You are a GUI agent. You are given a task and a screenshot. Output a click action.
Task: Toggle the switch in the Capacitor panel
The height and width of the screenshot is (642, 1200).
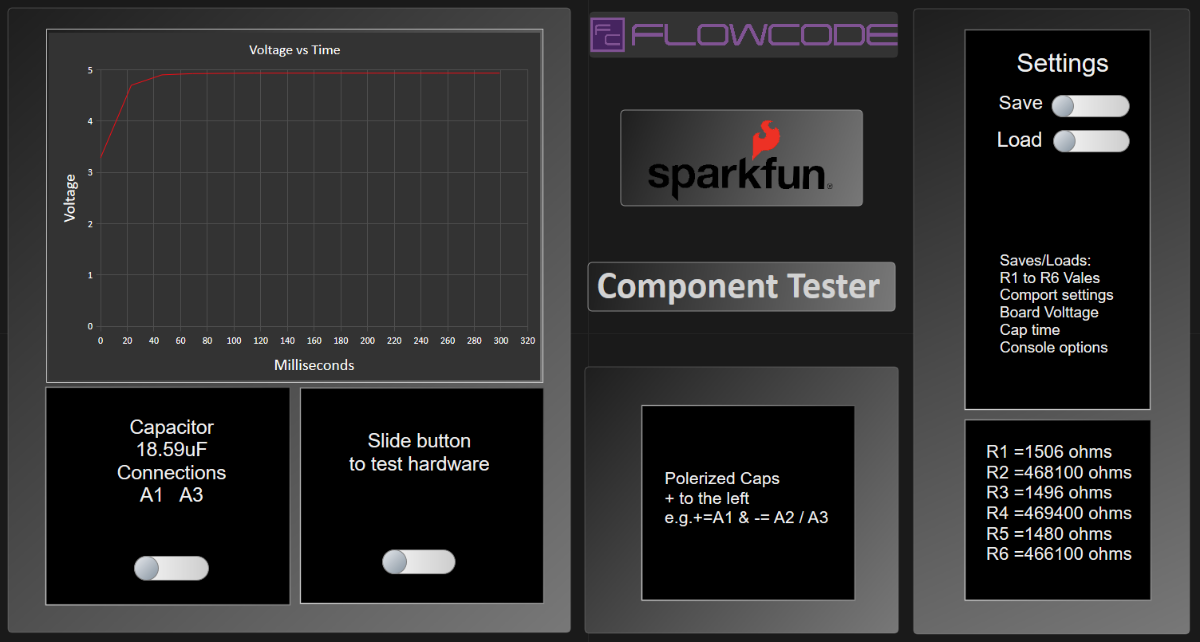pyautogui.click(x=170, y=567)
